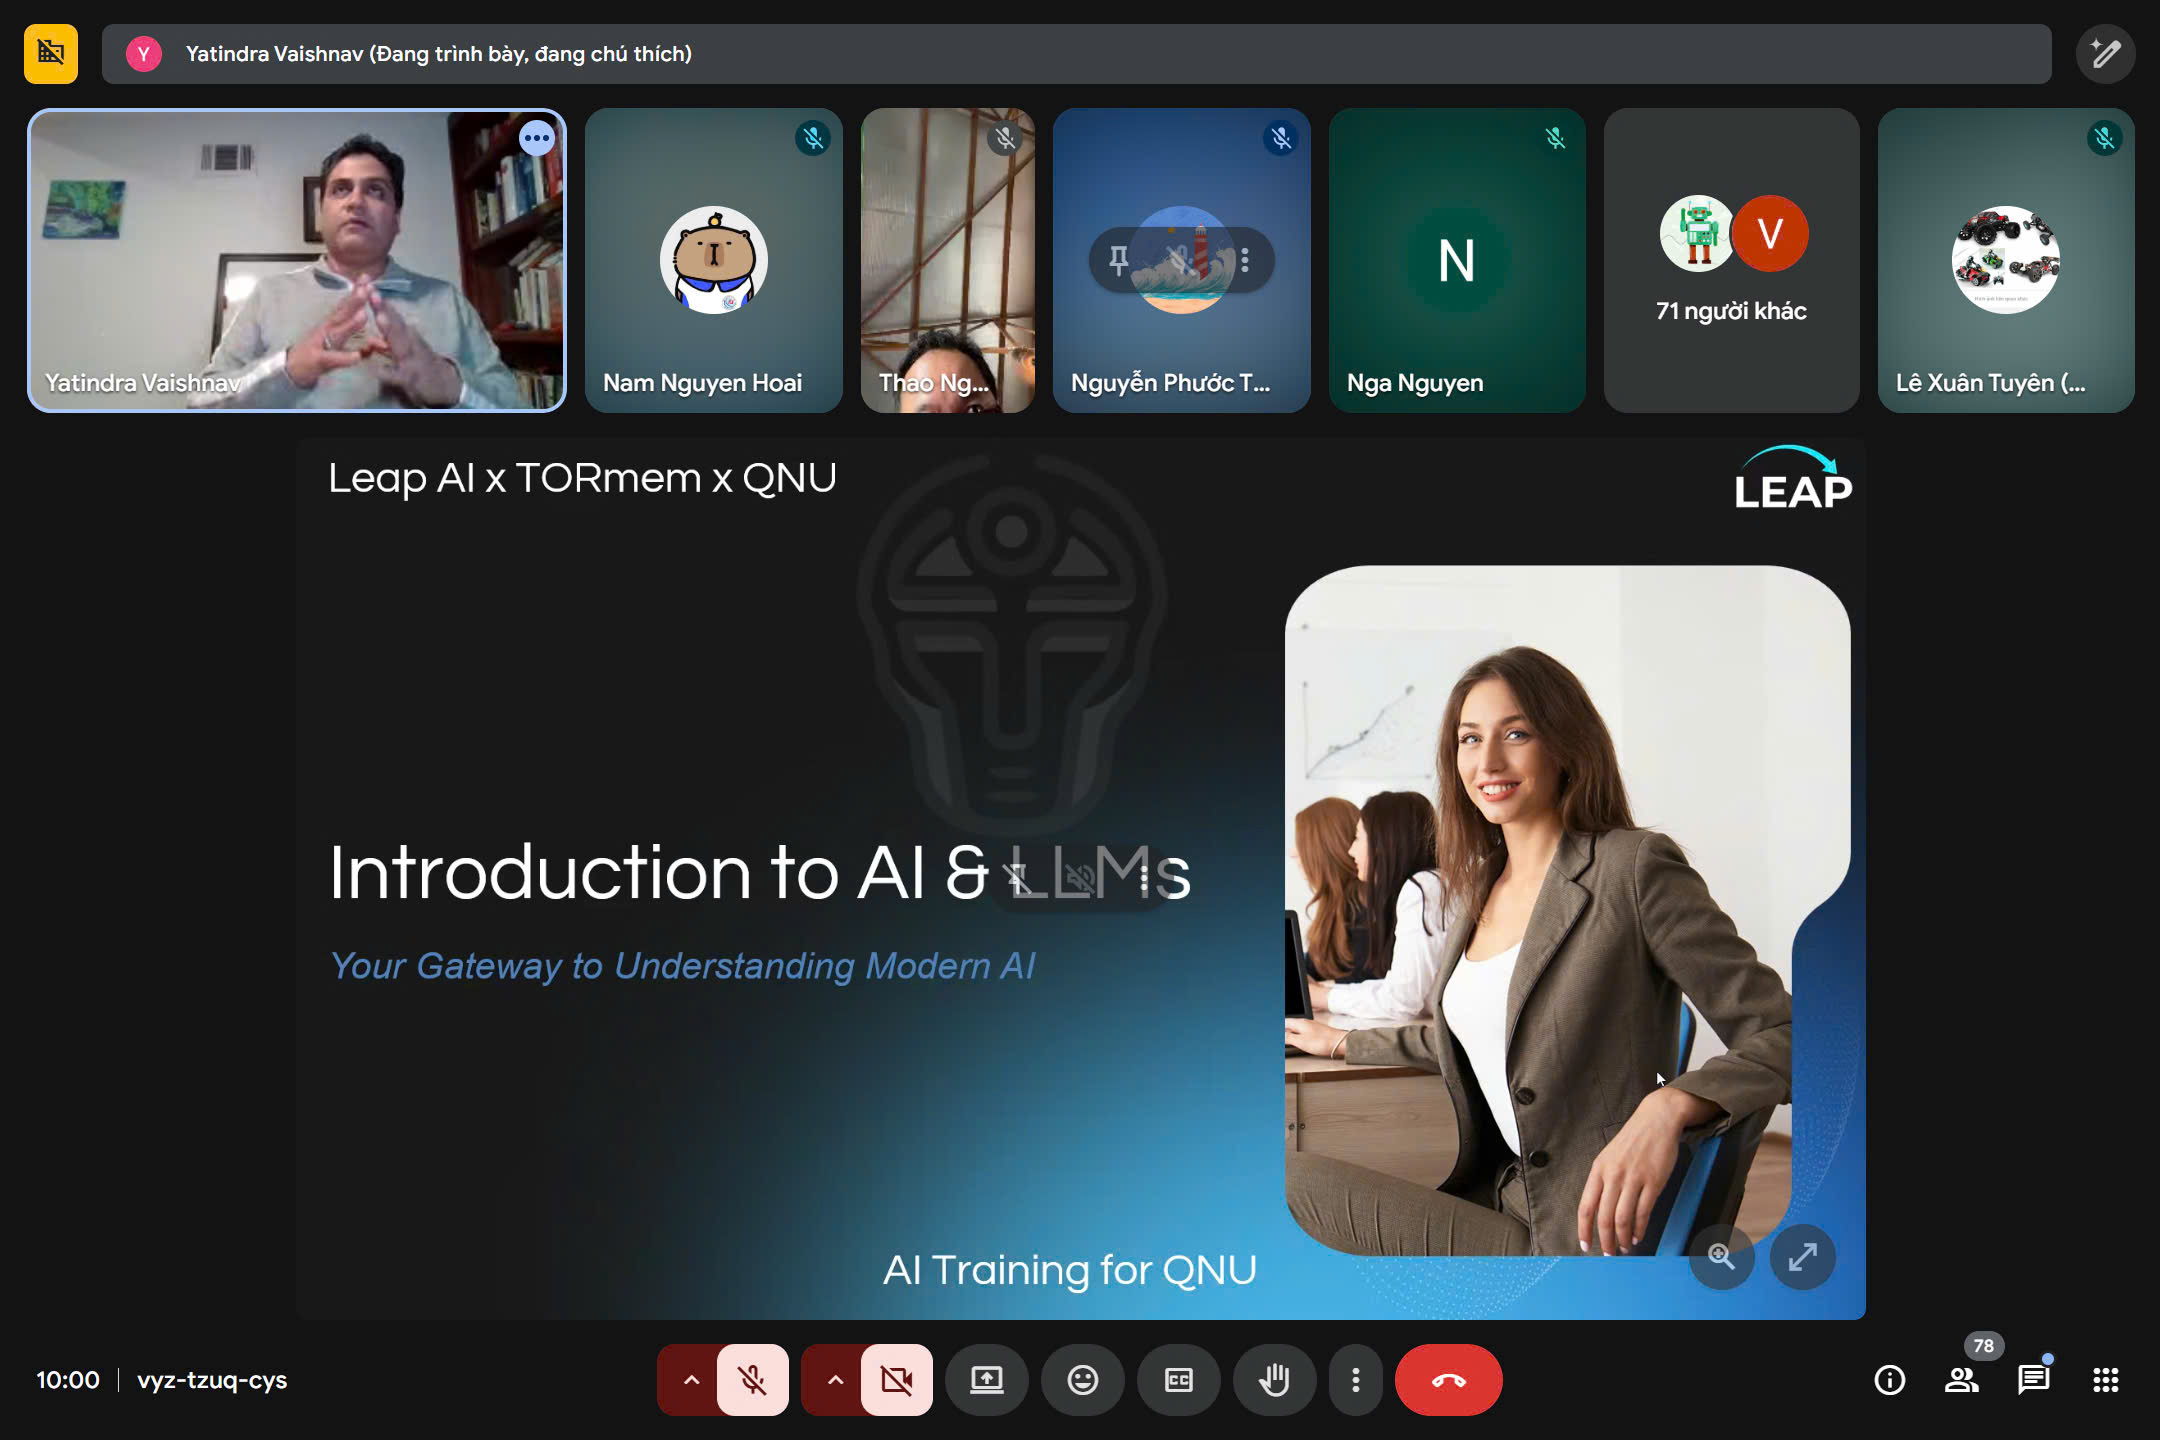
Task: Open more options on Yatindra Vaishnav tile
Action: 537,138
